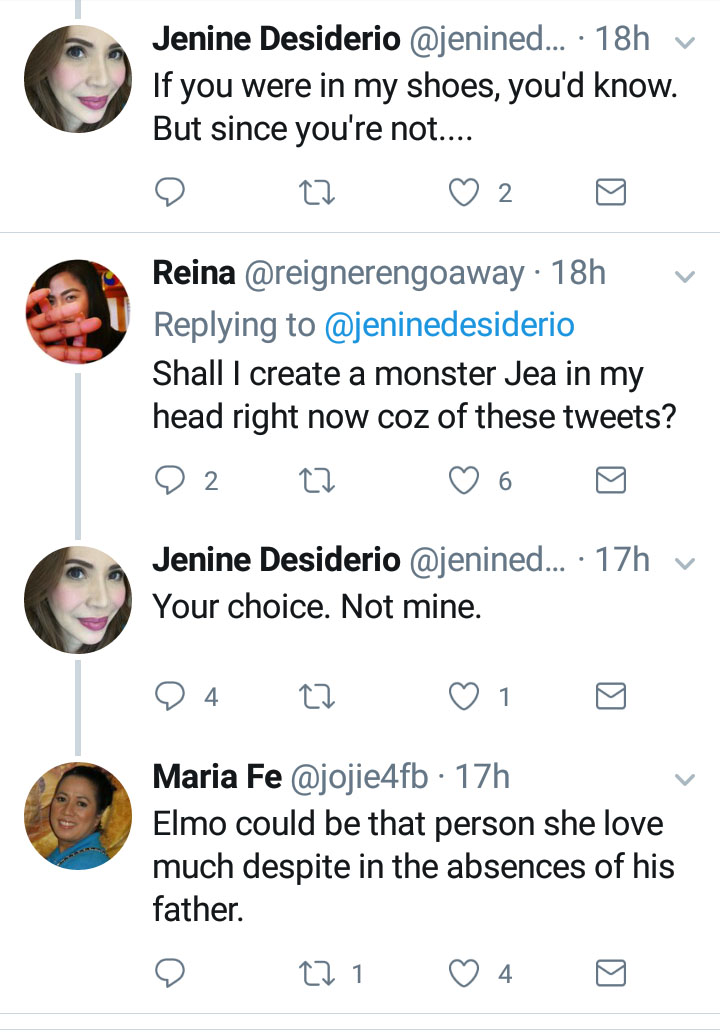Open the chevron menu on Jenine's 17h tweet
This screenshot has height=1034, width=720.
point(686,563)
